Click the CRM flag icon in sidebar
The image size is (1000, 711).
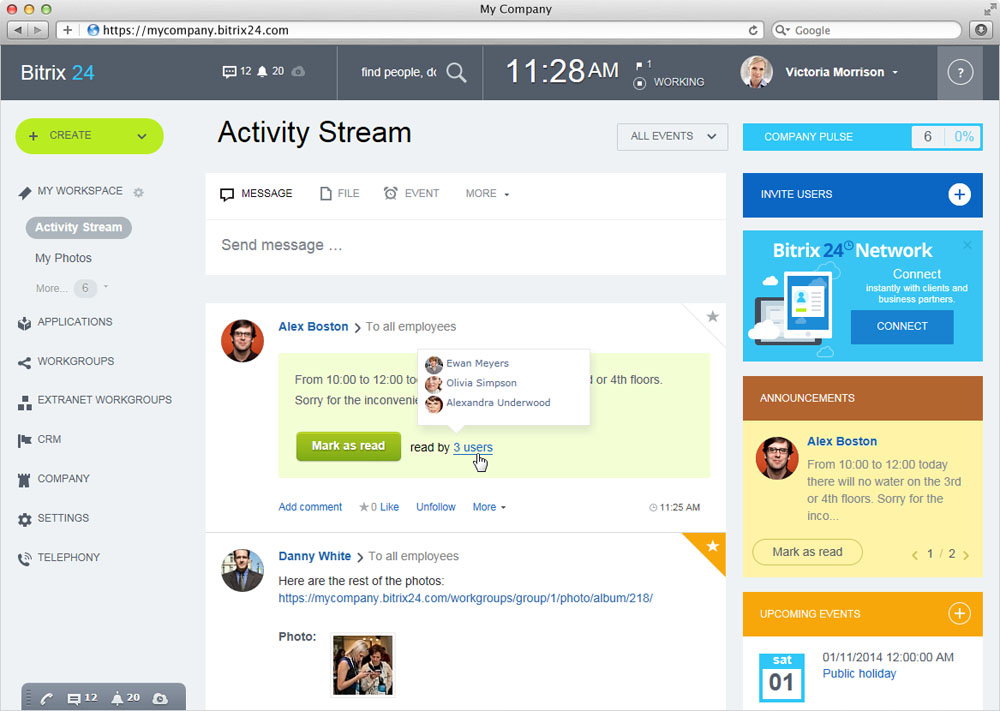pos(24,441)
